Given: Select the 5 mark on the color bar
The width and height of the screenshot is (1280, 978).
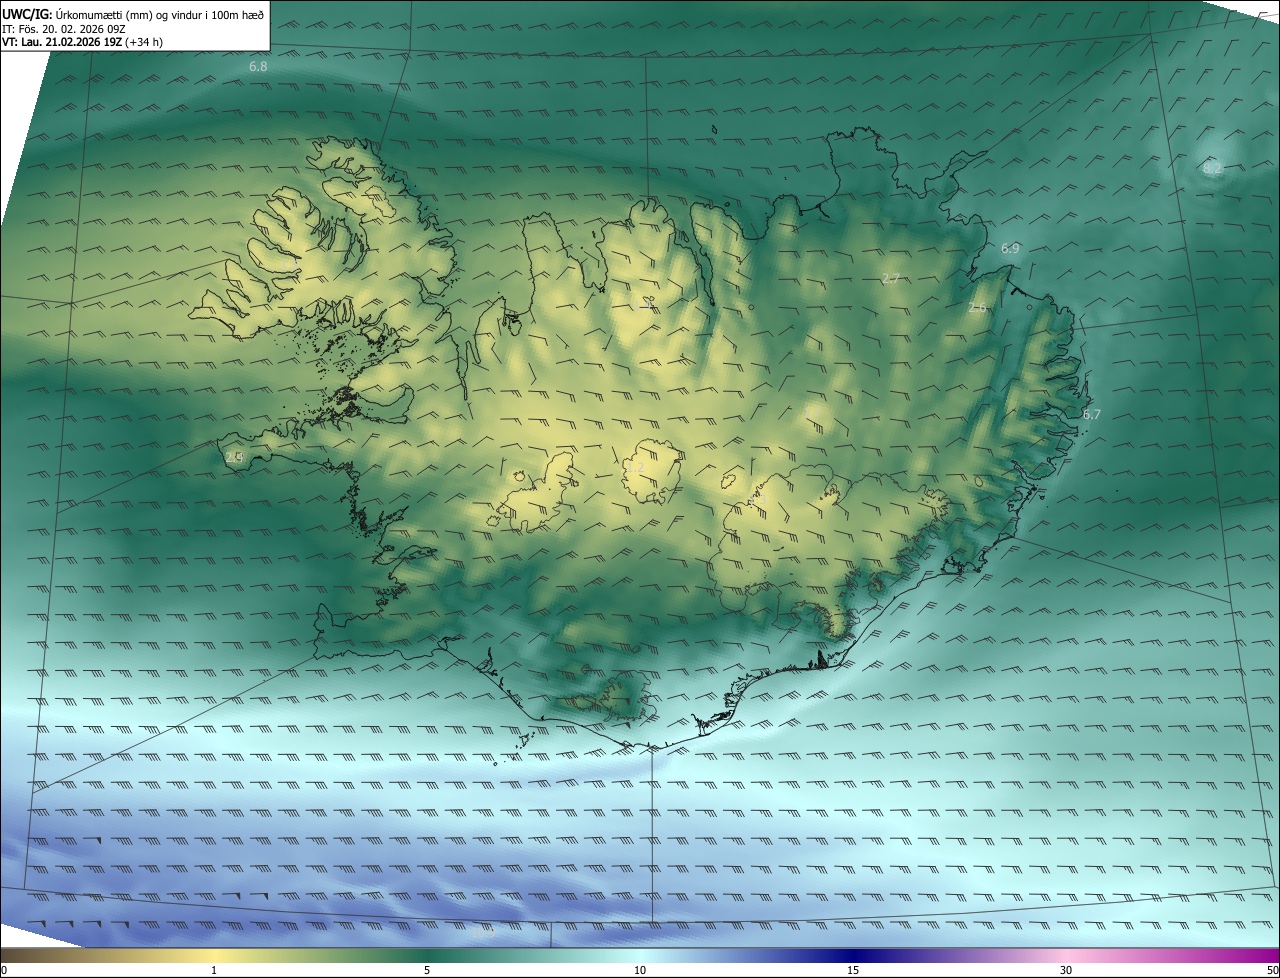Looking at the screenshot, I should (427, 970).
